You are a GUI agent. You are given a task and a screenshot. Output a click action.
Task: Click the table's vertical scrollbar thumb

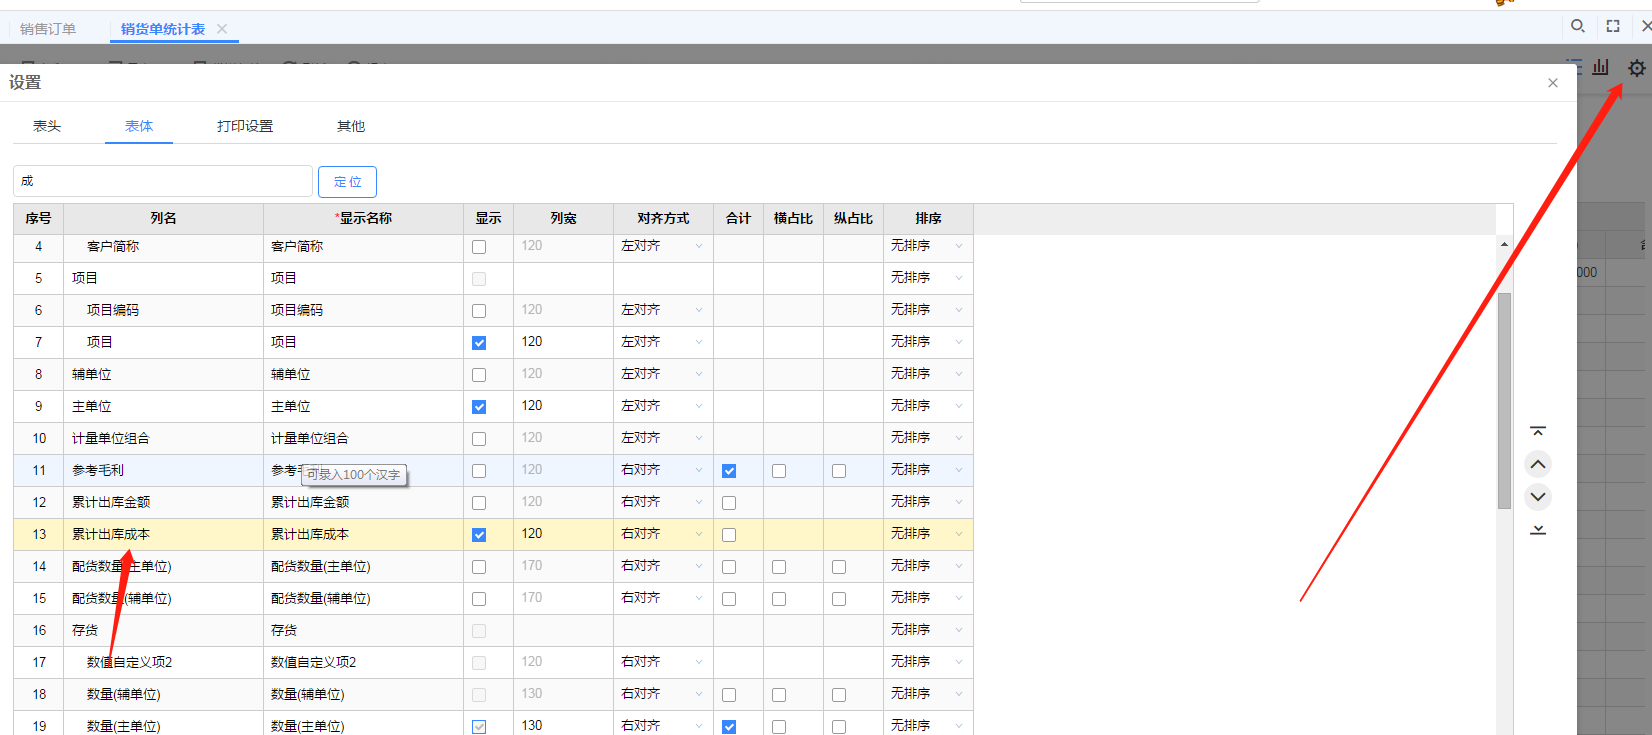[1504, 401]
